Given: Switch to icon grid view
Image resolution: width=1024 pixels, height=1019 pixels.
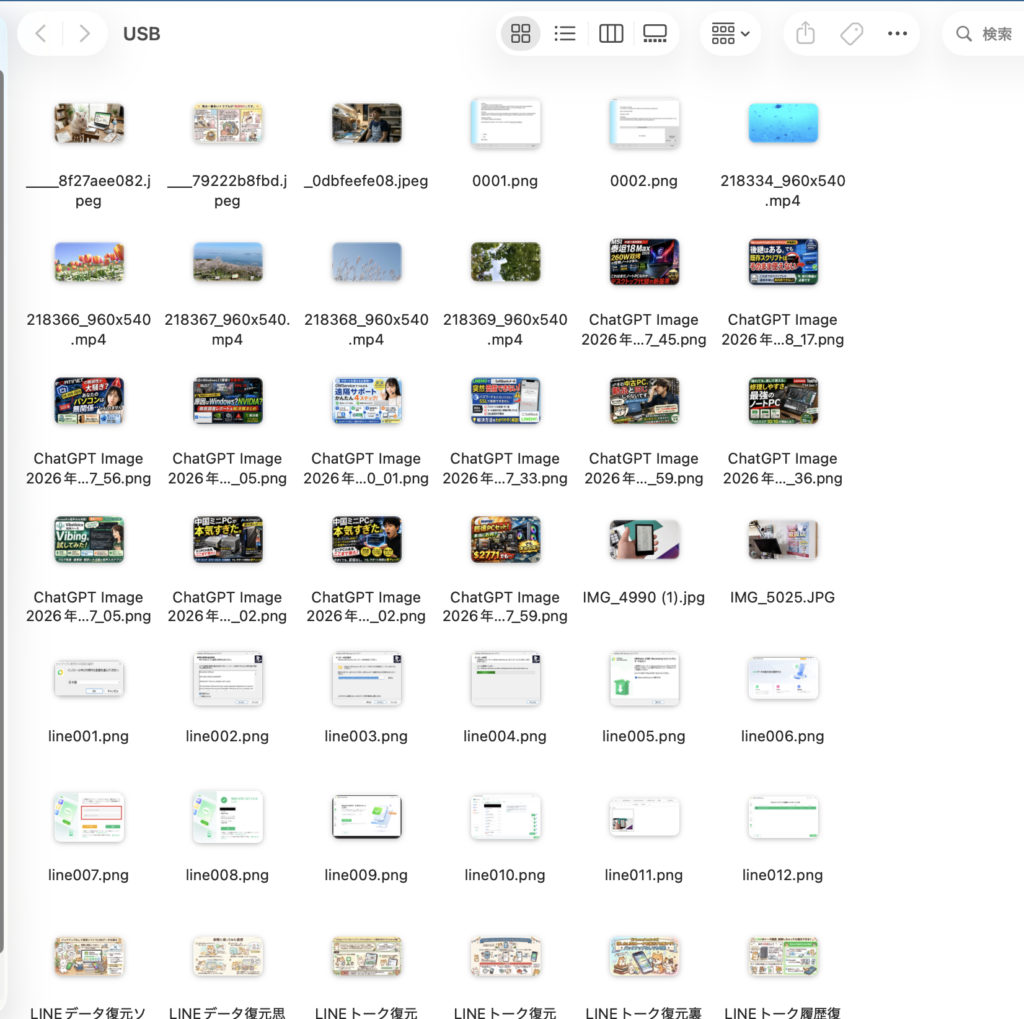Looking at the screenshot, I should 520,33.
